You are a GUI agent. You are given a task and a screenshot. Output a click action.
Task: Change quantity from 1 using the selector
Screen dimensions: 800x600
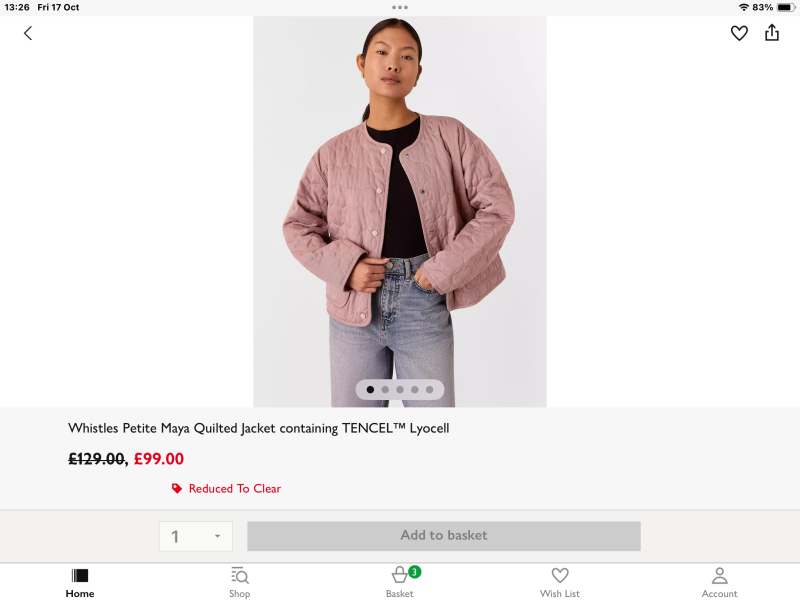tap(195, 536)
